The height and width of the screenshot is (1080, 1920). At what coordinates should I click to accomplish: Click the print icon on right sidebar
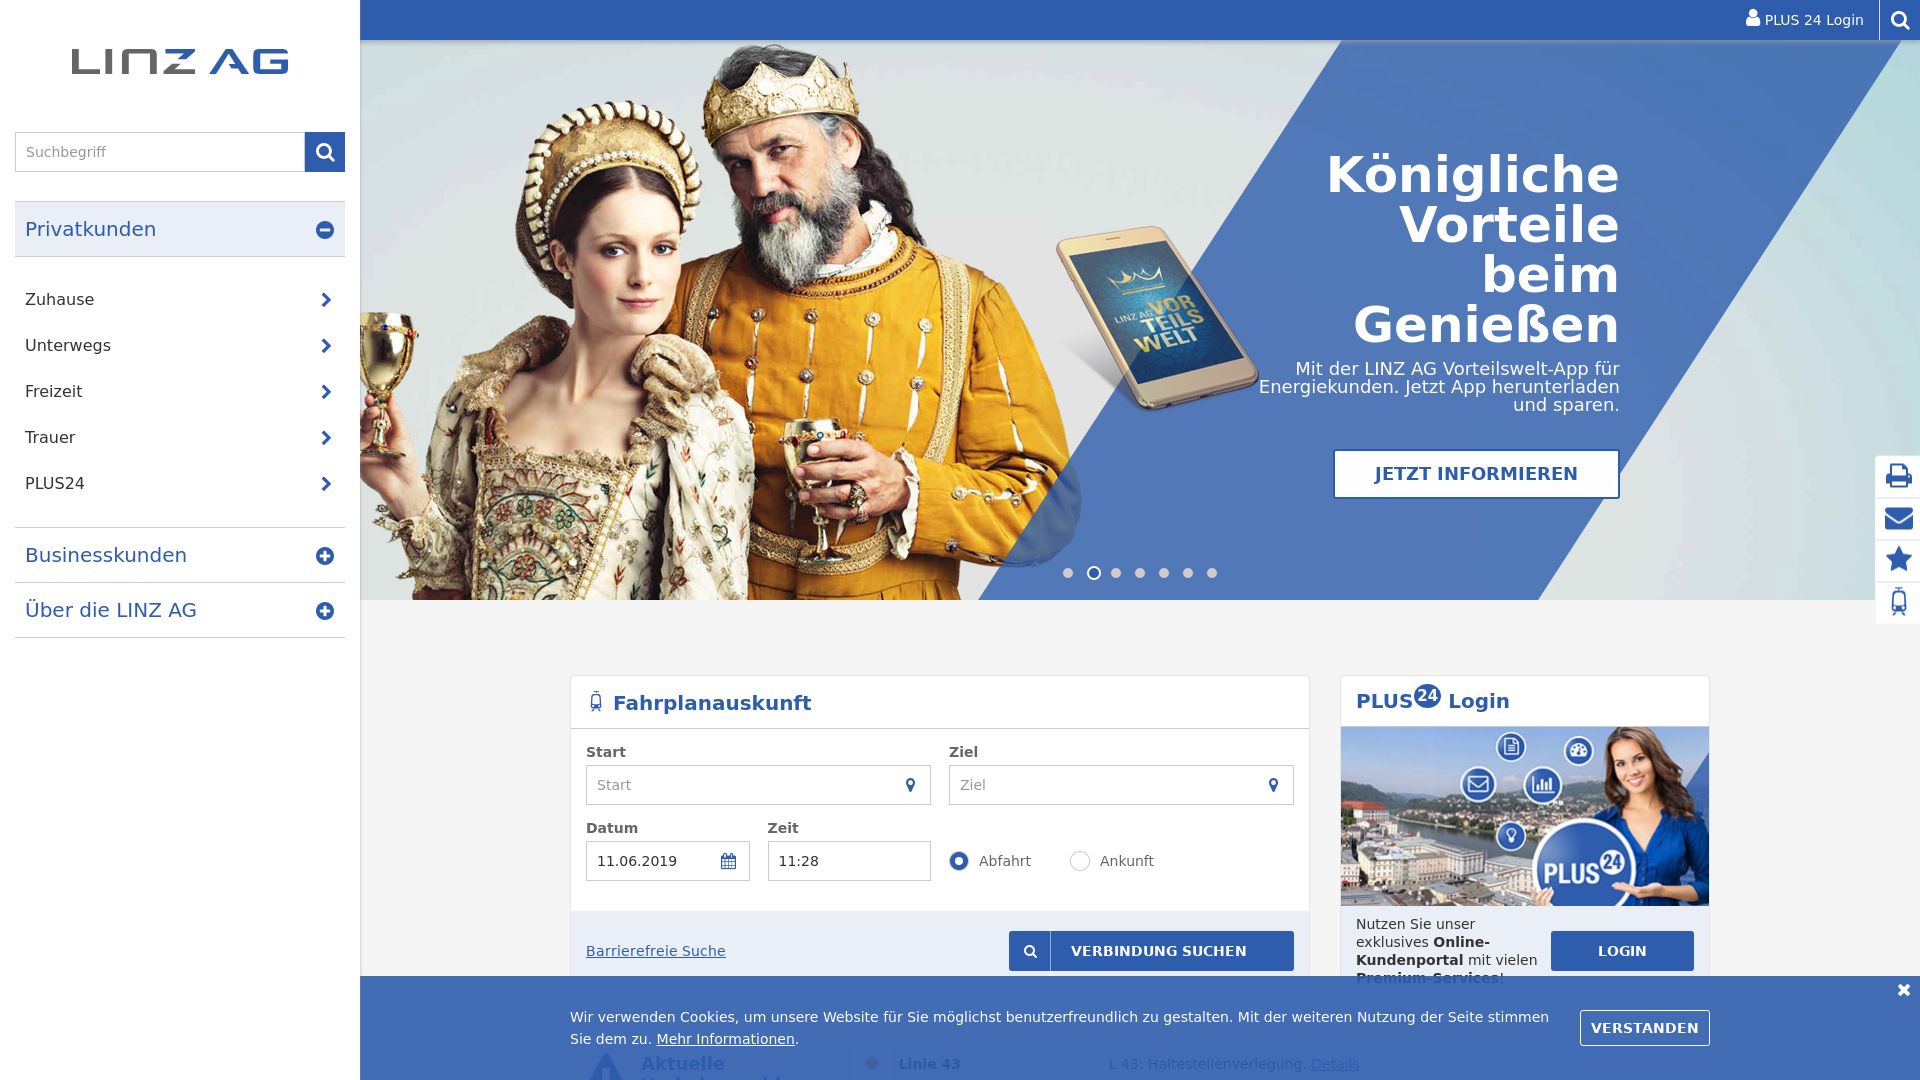click(1898, 476)
